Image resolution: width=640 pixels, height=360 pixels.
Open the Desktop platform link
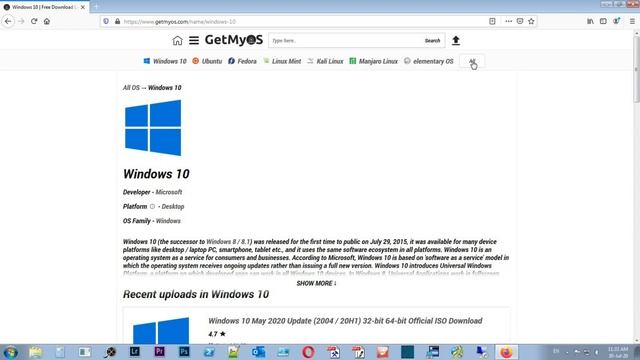(173, 207)
